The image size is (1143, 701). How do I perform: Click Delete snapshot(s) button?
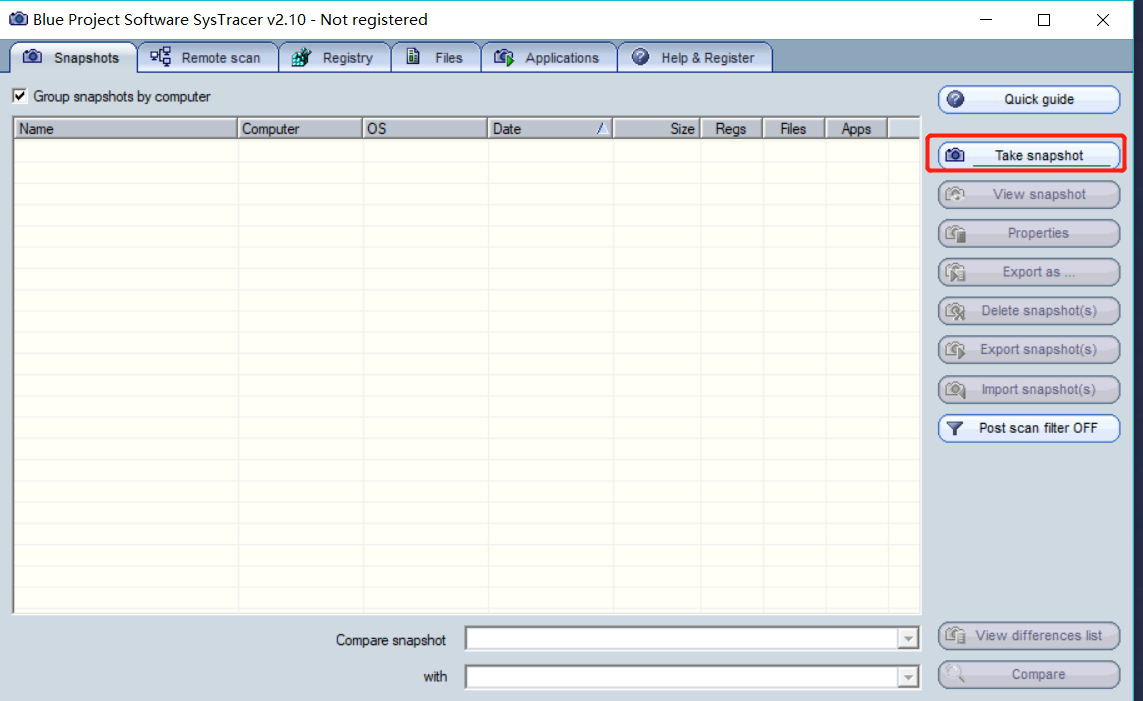1029,311
